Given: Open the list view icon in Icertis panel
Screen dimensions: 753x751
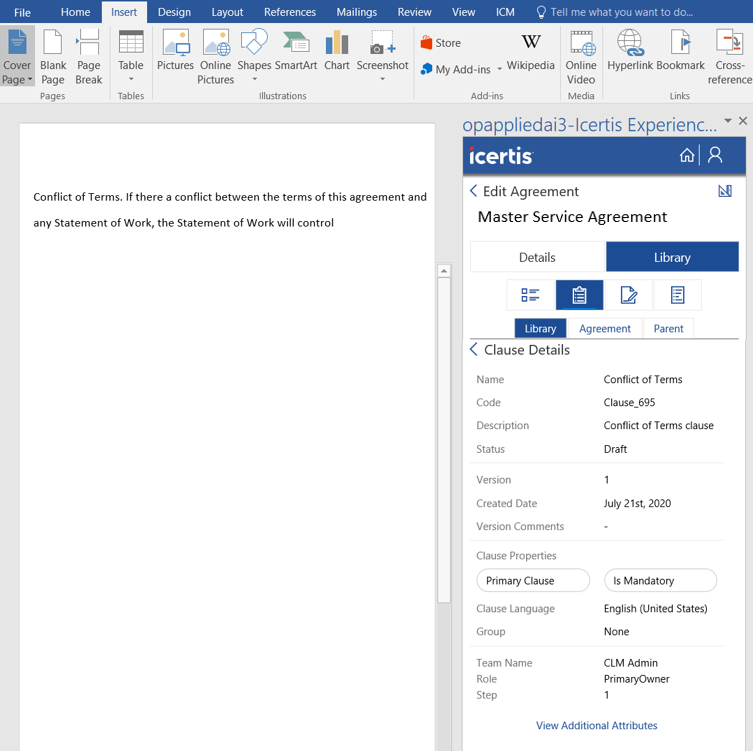Looking at the screenshot, I should [x=530, y=295].
